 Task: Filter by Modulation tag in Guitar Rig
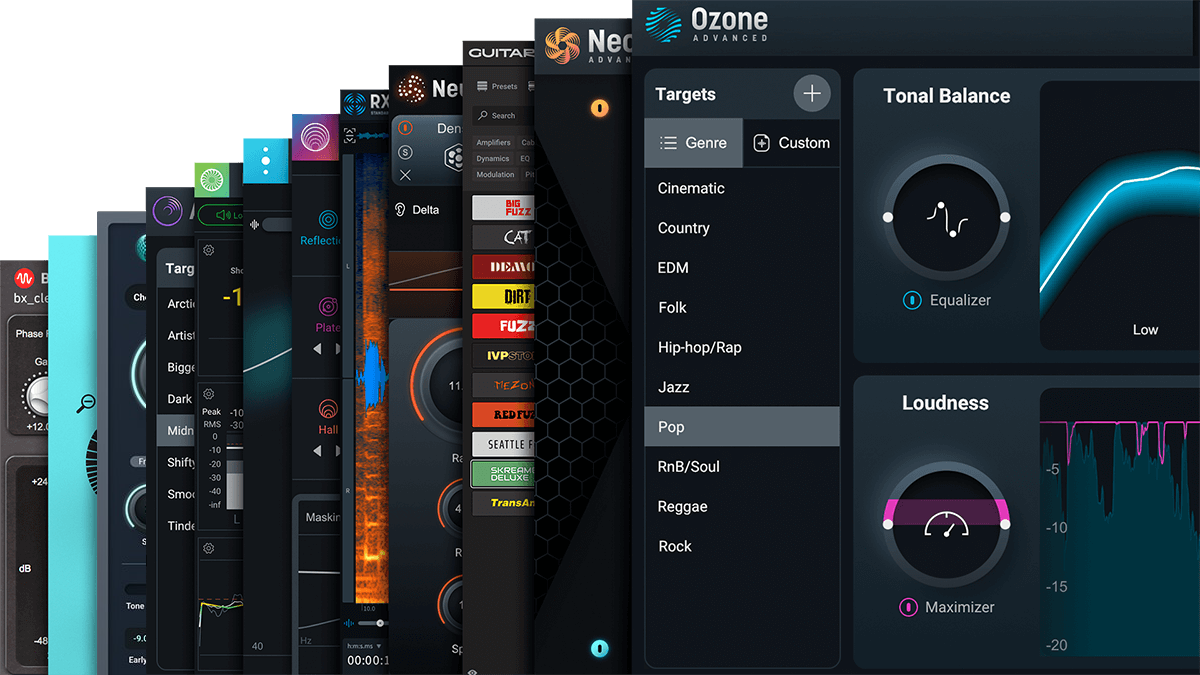pos(495,174)
